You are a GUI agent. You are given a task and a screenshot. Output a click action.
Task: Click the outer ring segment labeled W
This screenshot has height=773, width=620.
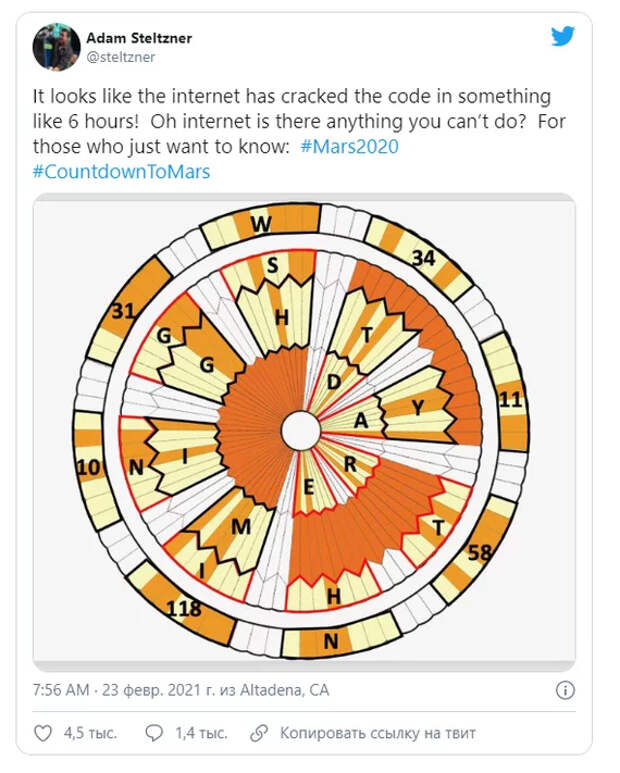(261, 224)
